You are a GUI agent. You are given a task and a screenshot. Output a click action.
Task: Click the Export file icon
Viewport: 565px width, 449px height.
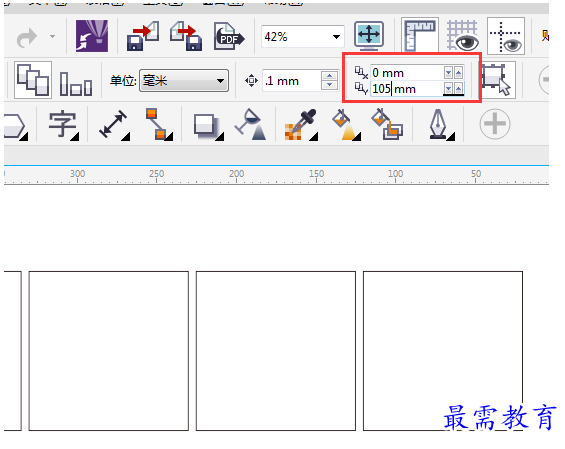tap(186, 36)
